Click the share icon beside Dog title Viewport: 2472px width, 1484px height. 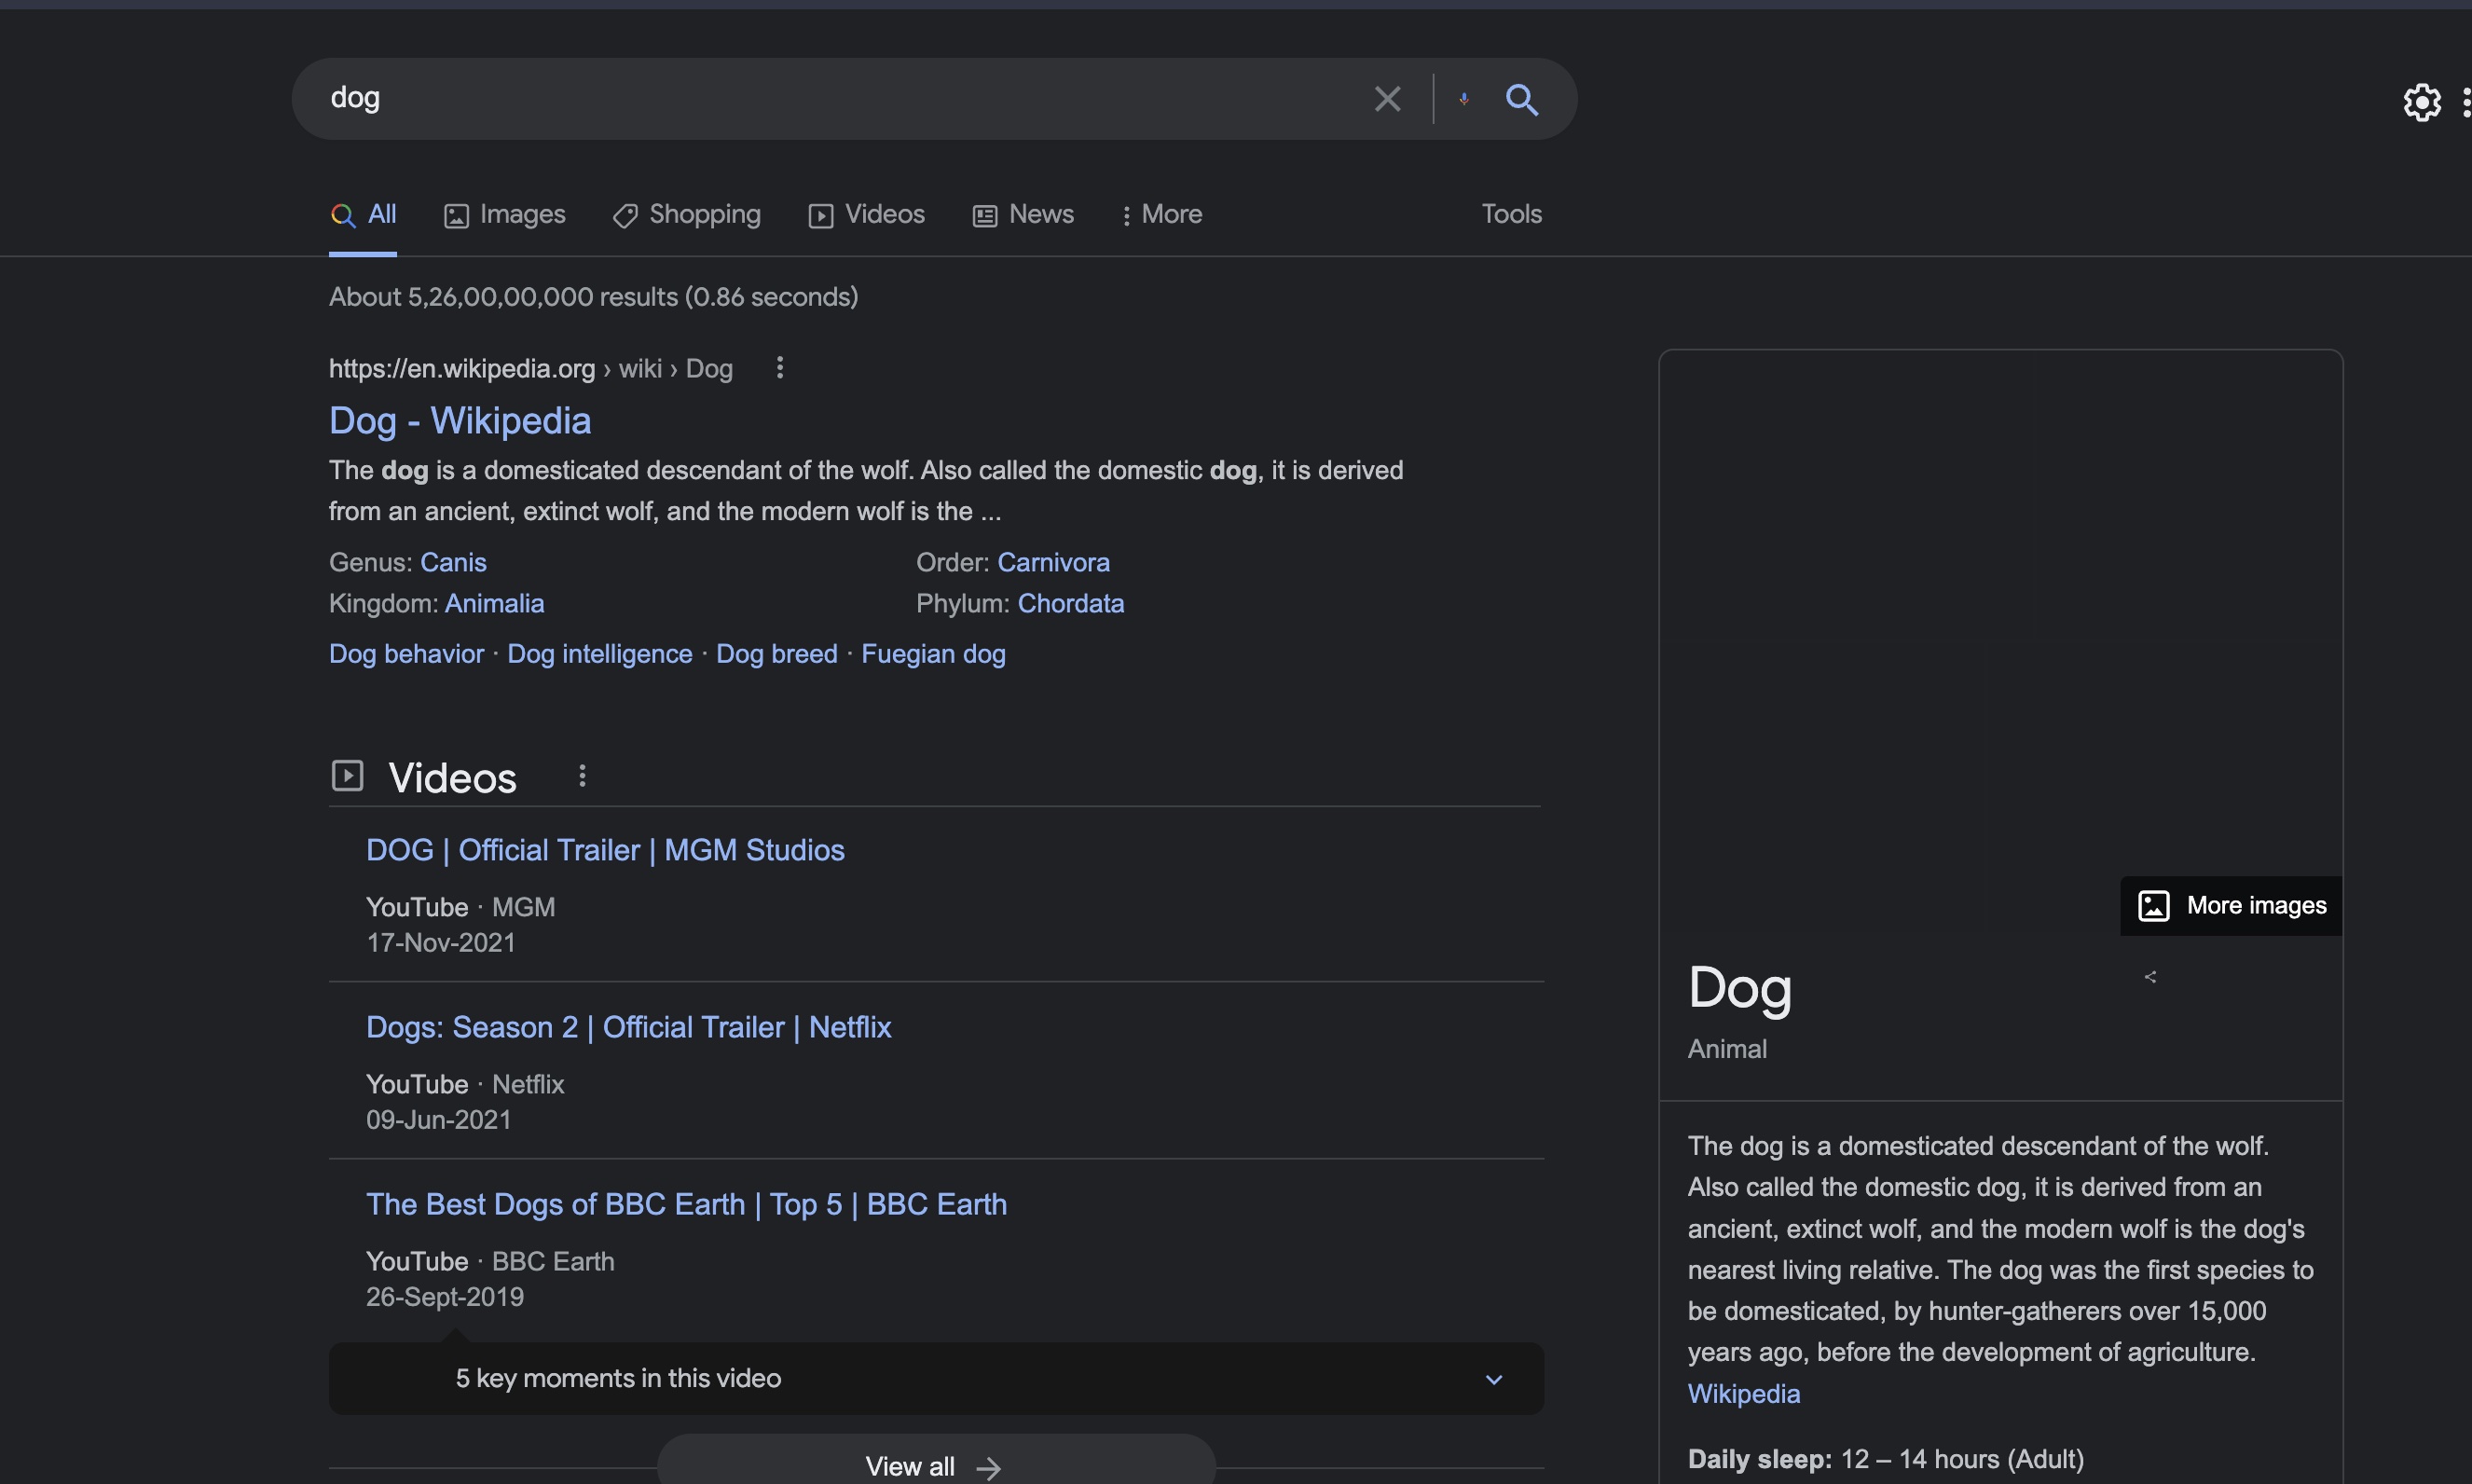[x=2150, y=977]
